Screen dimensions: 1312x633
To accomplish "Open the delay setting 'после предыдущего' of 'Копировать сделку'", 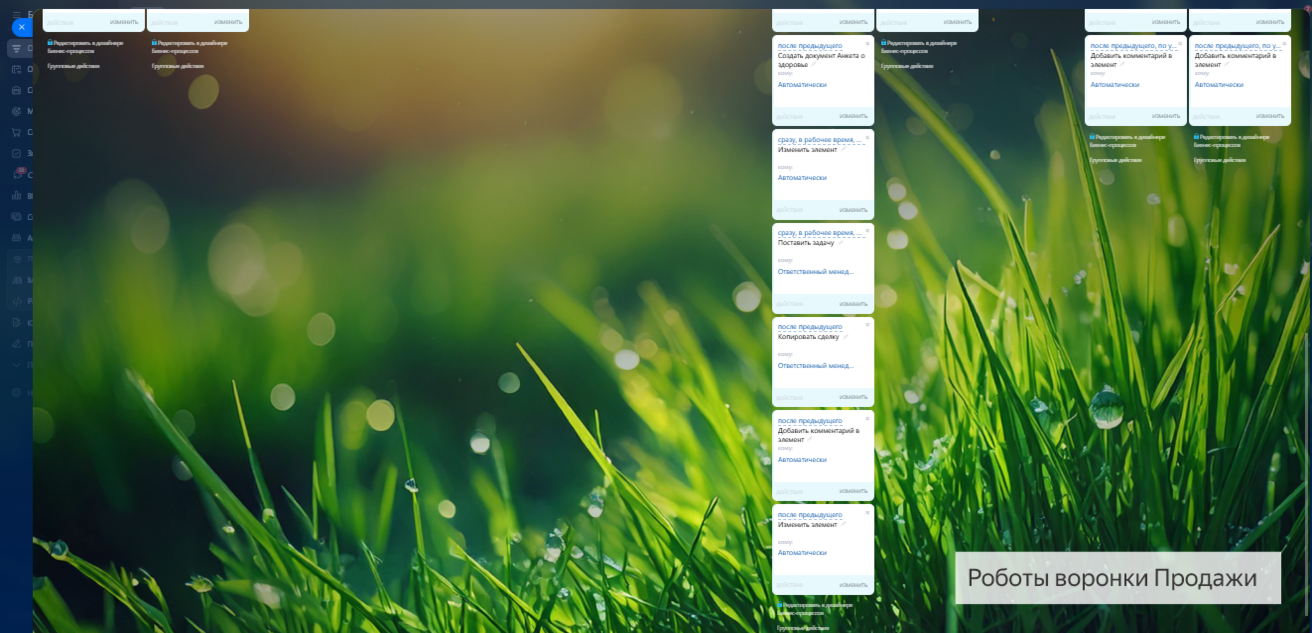I will (810, 327).
